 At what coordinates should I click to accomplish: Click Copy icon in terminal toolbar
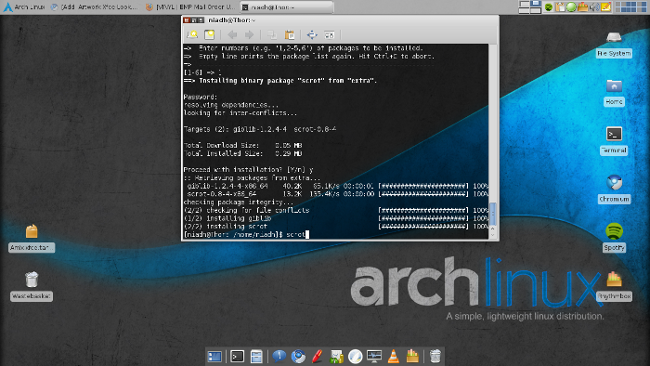coord(272,35)
